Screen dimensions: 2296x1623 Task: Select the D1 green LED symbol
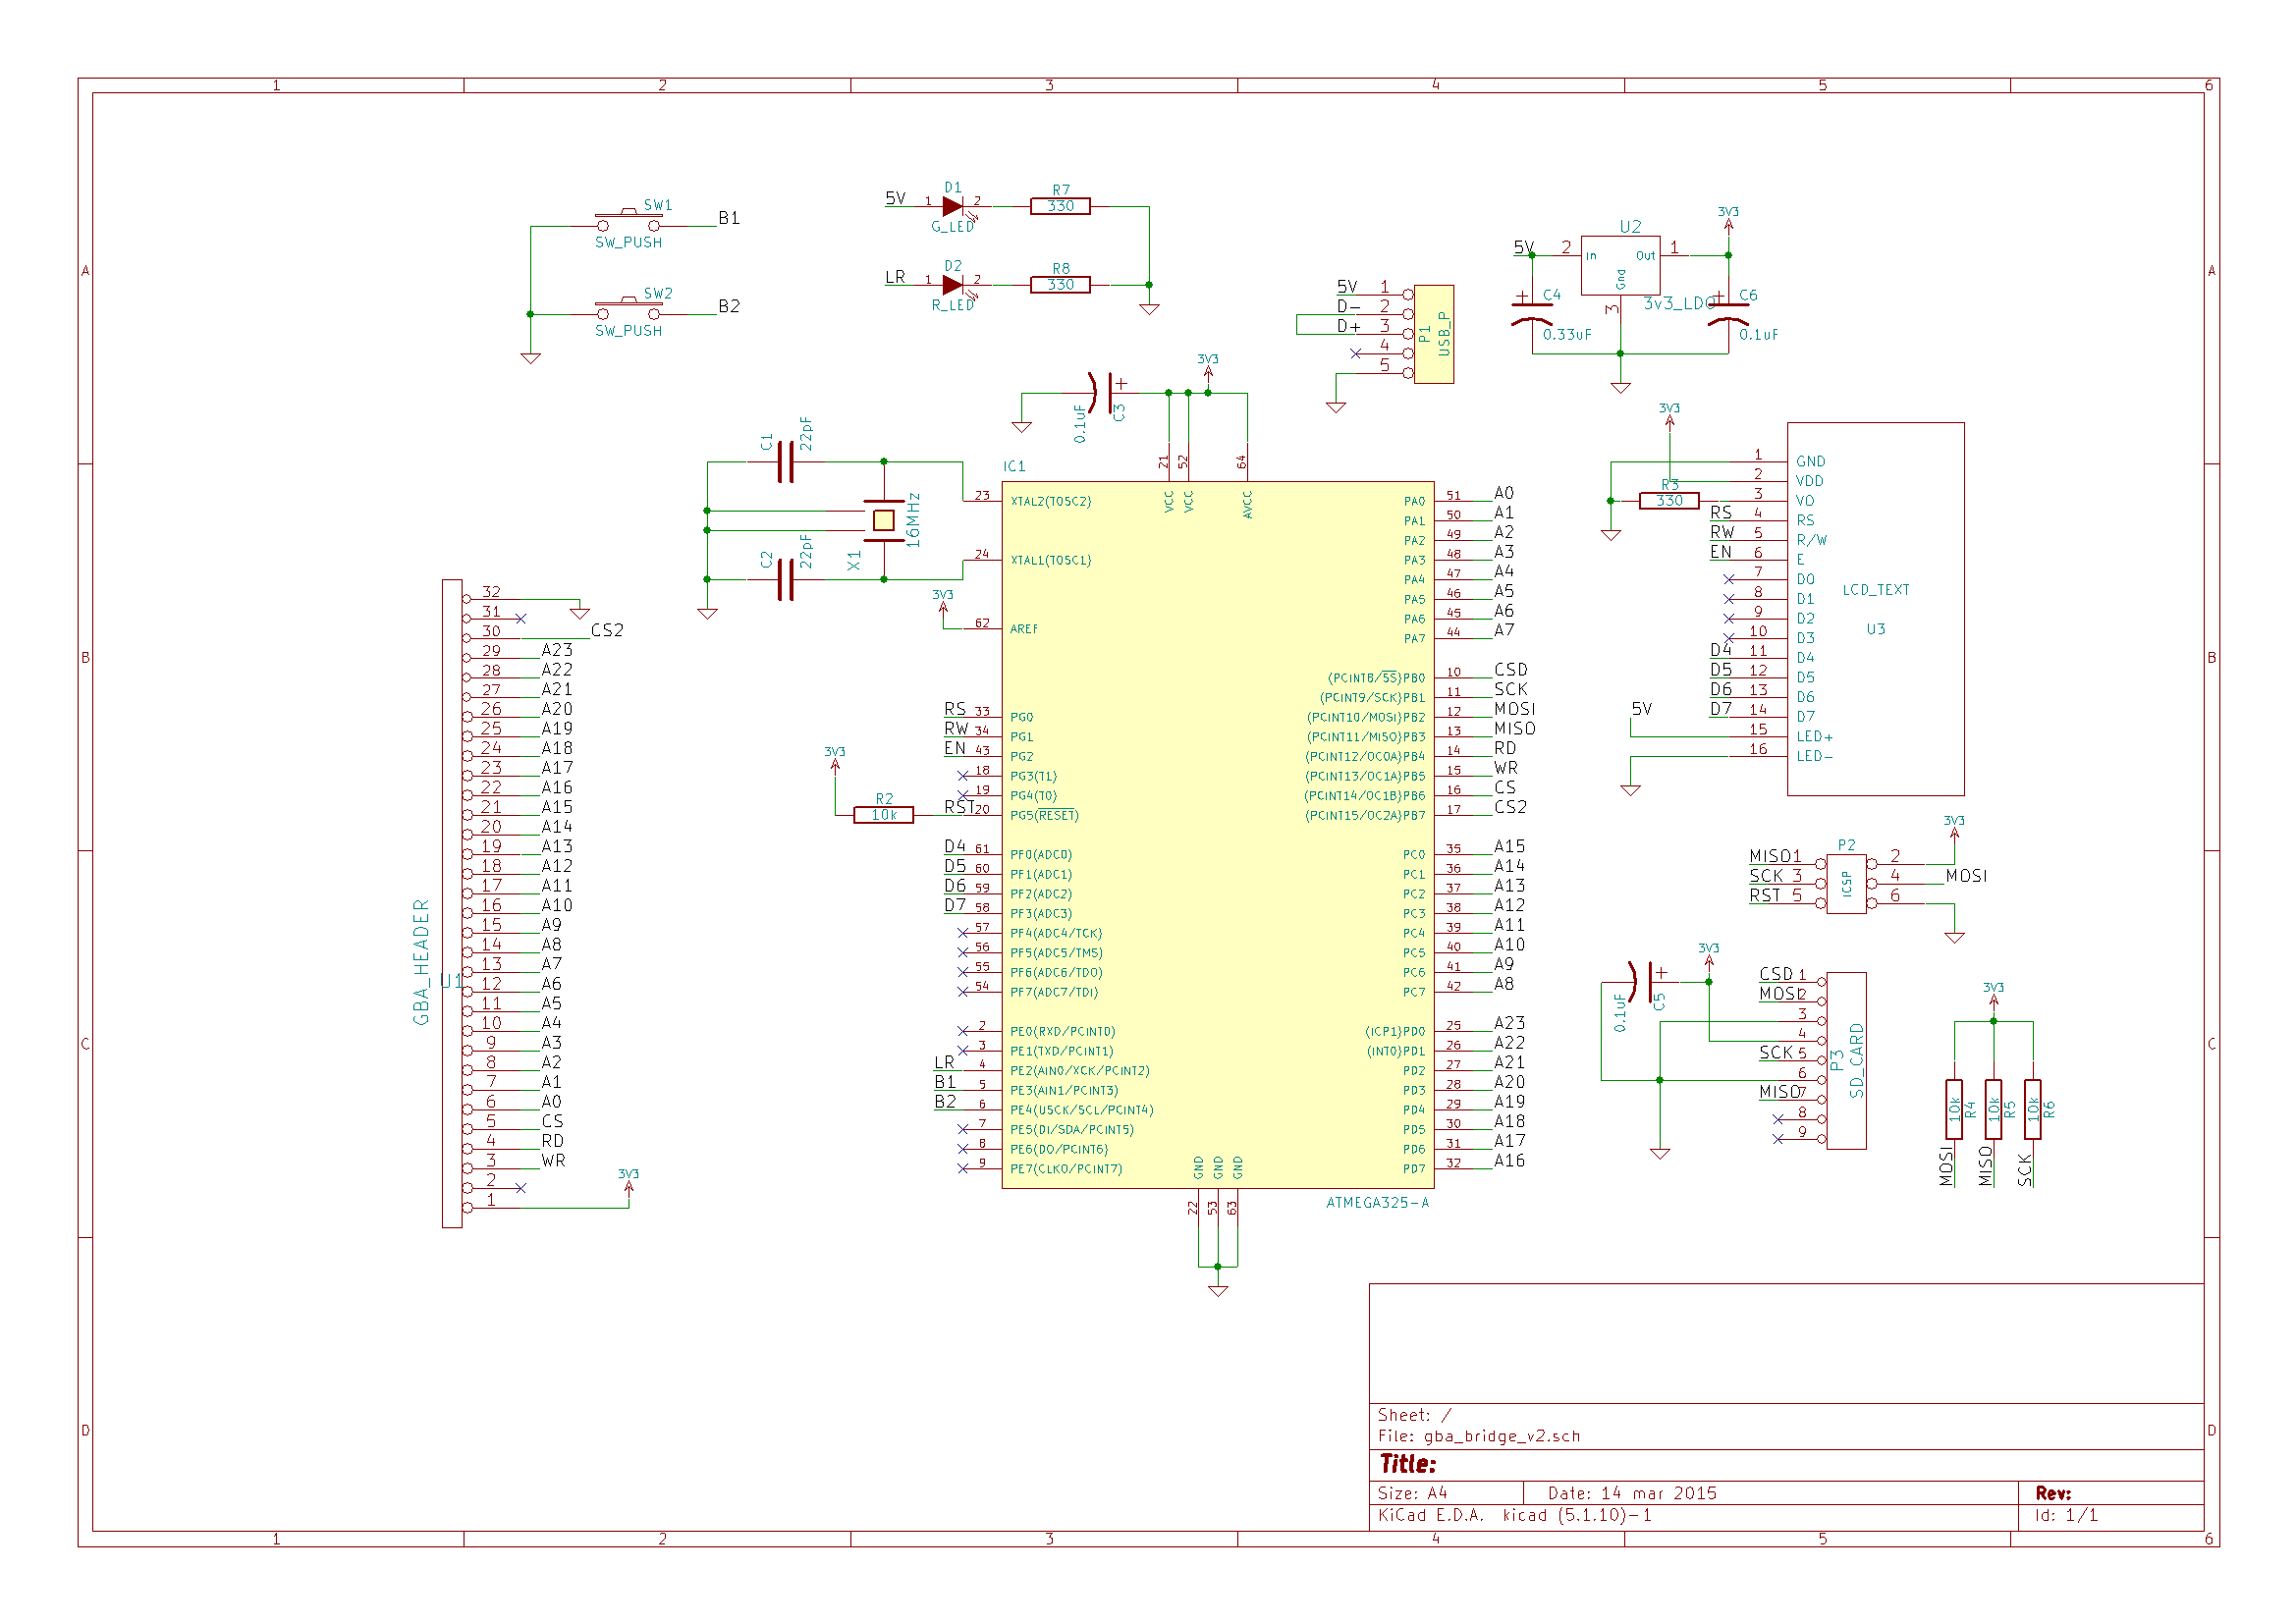pos(953,207)
